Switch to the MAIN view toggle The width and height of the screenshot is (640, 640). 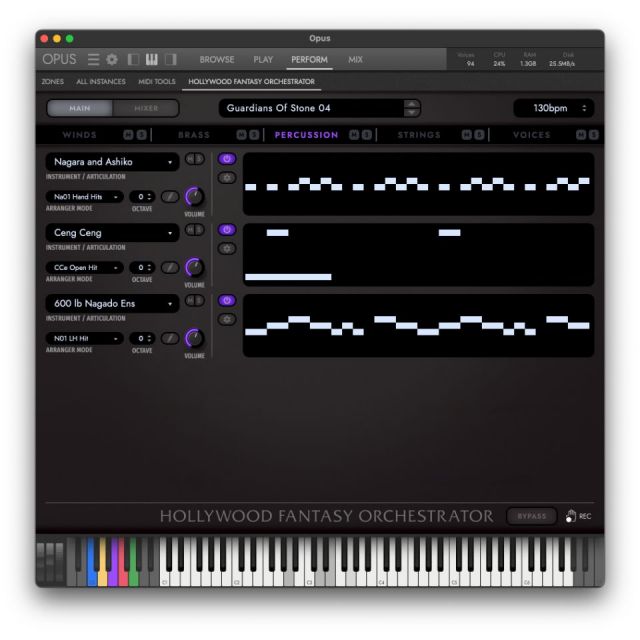tap(80, 108)
